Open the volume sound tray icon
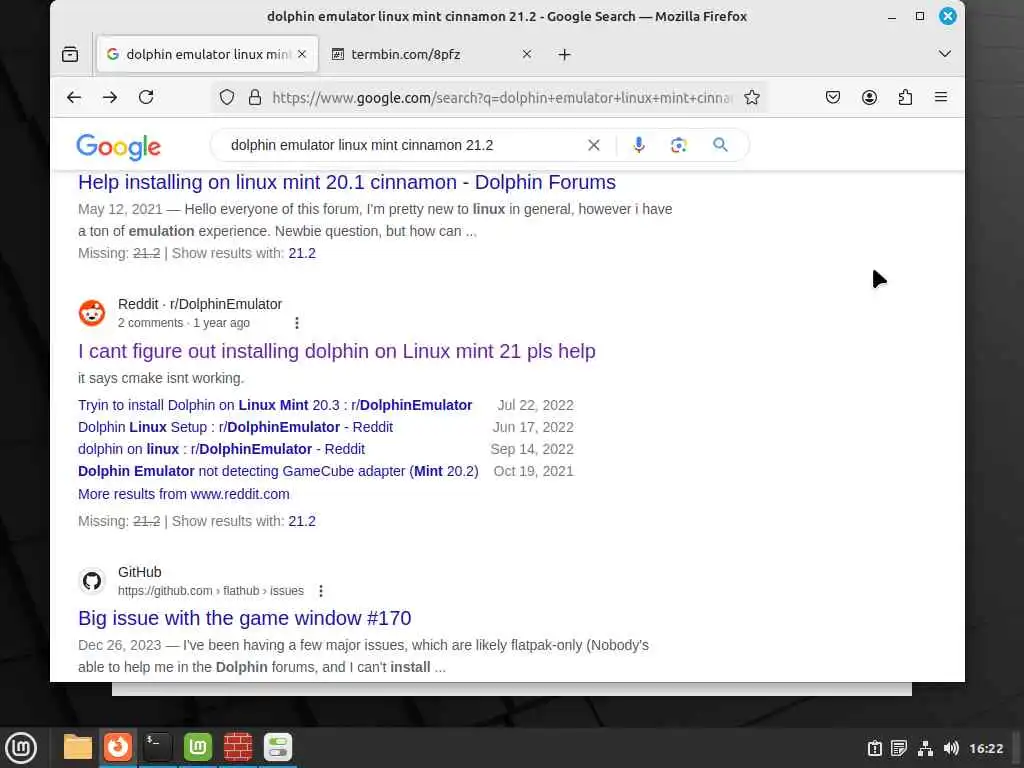 coord(951,748)
